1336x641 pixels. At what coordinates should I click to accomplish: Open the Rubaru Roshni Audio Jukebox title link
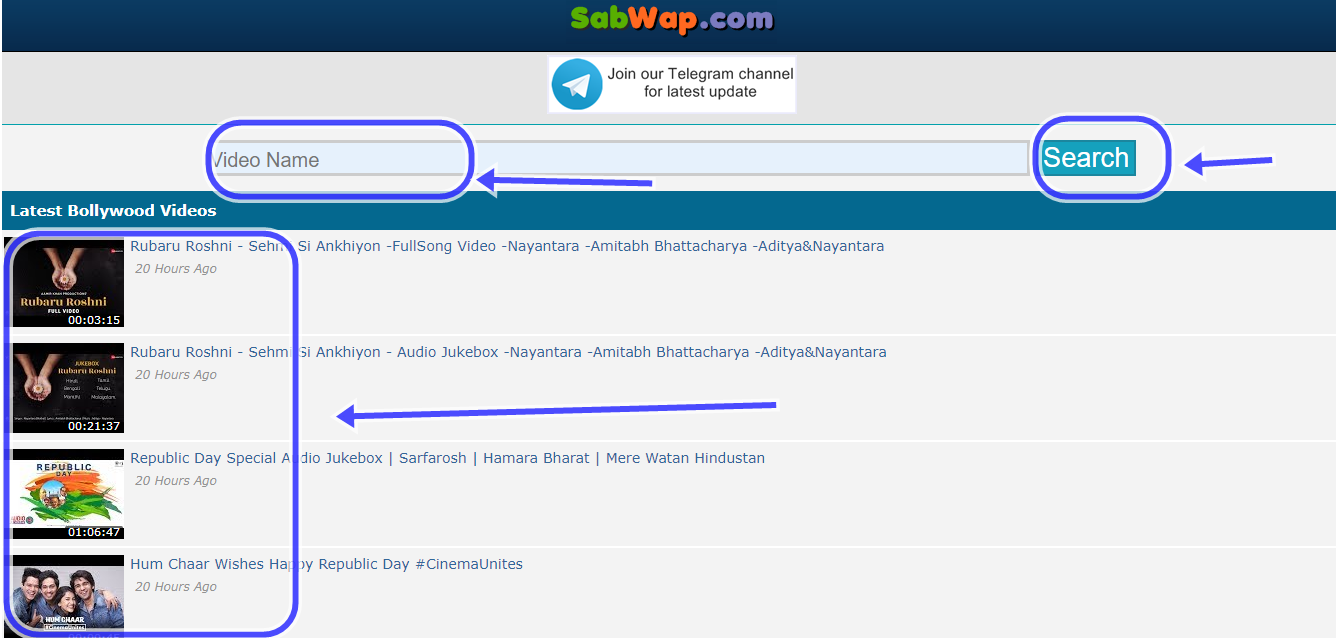(508, 352)
